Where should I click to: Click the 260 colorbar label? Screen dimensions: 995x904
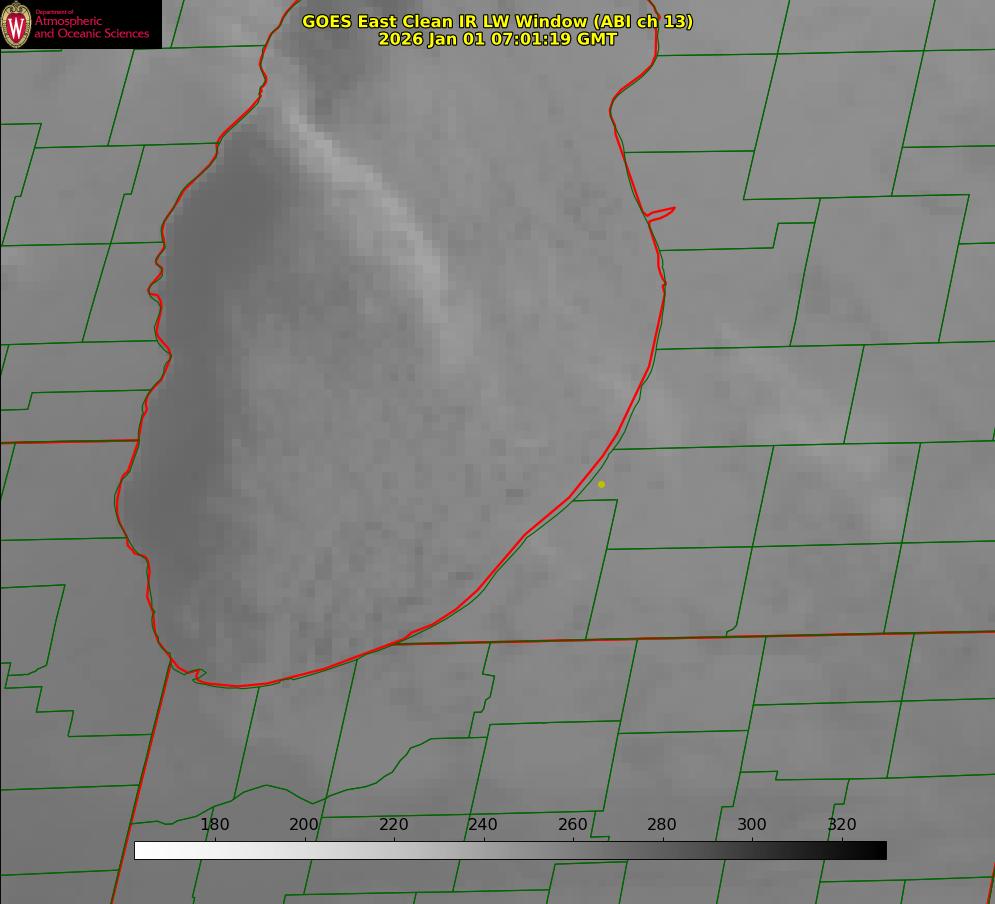pos(572,824)
